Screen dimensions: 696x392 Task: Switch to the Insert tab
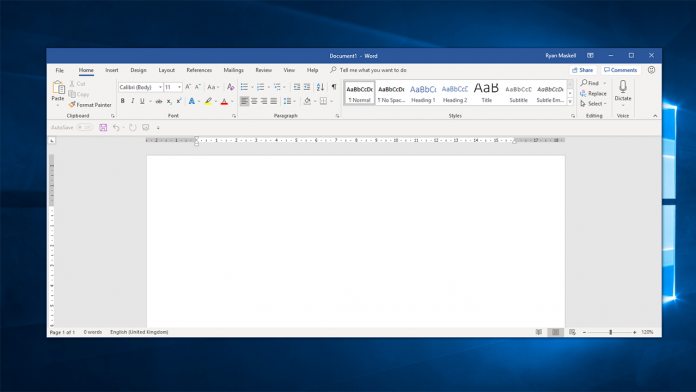click(x=112, y=70)
